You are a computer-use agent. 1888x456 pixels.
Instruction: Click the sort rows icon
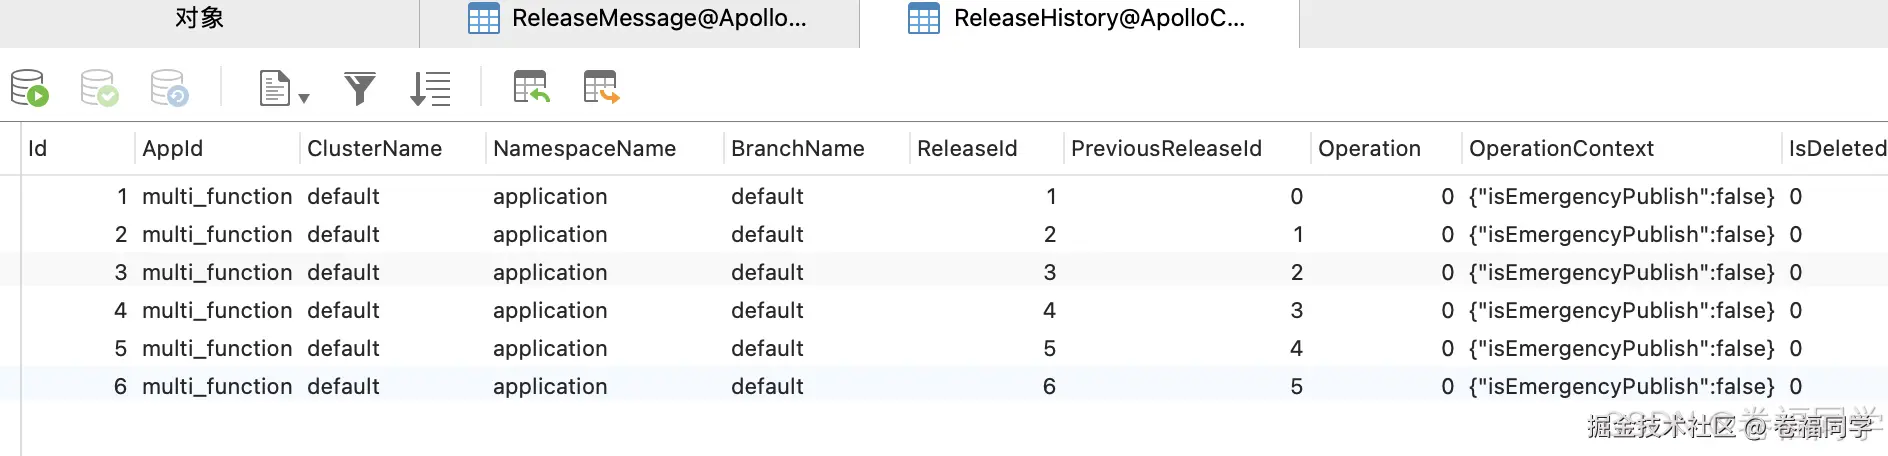click(x=431, y=88)
